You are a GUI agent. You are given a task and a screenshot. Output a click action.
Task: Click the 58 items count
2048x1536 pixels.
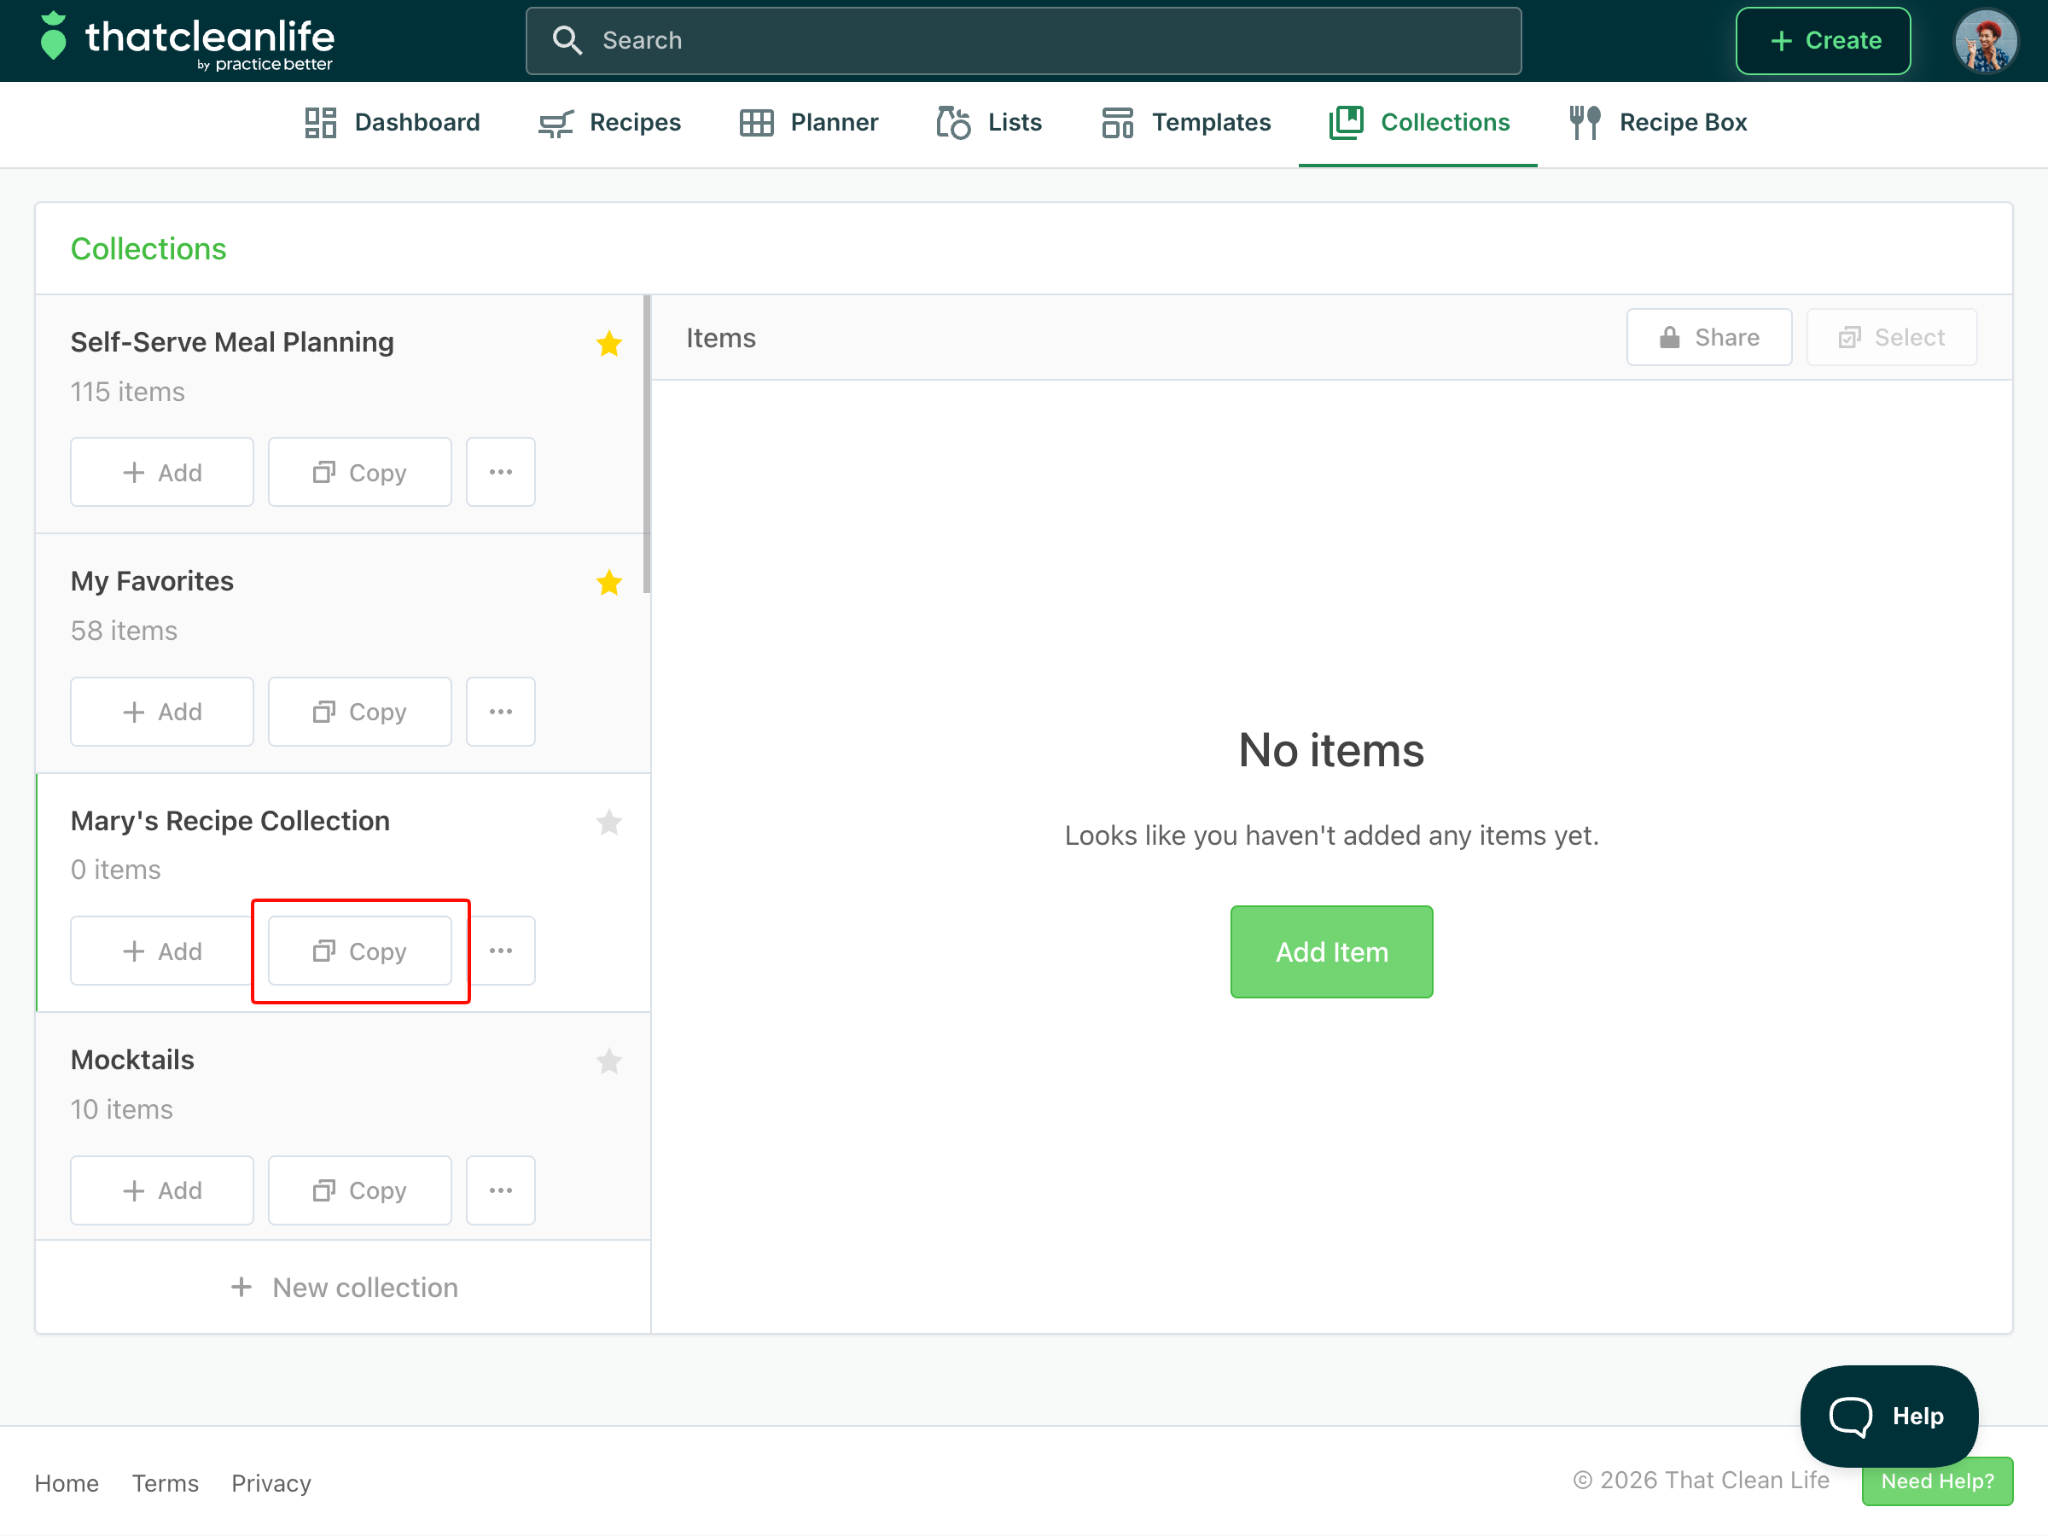[124, 631]
